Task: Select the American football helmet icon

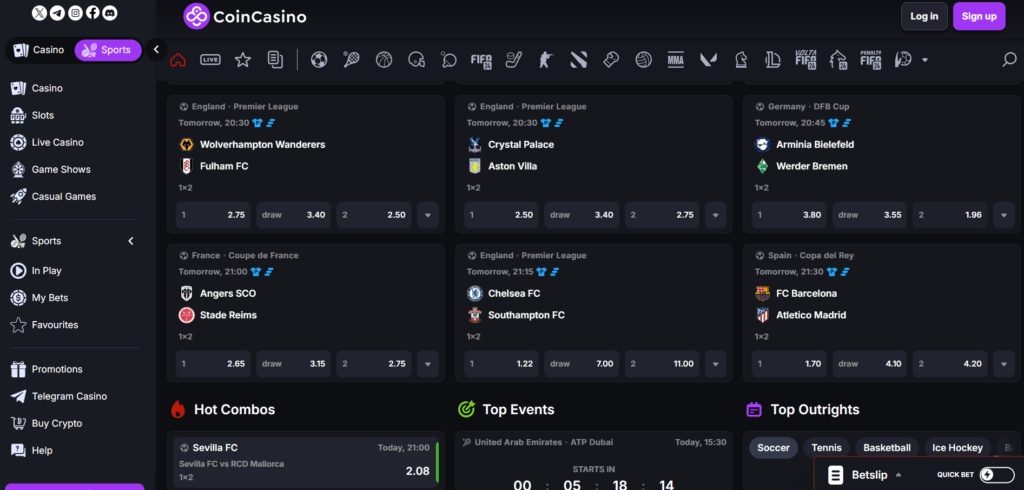Action: click(416, 60)
